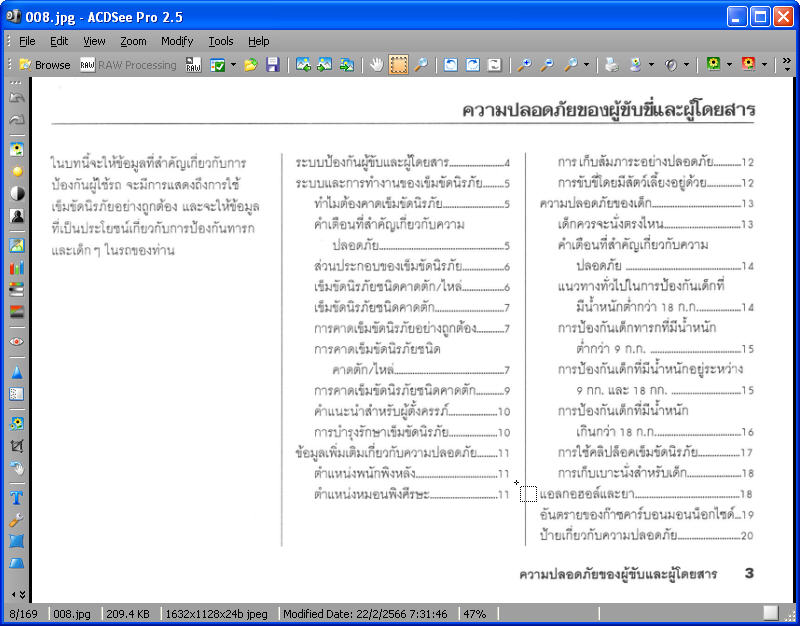Go to the next image icon
800x626 pixels.
point(325,65)
